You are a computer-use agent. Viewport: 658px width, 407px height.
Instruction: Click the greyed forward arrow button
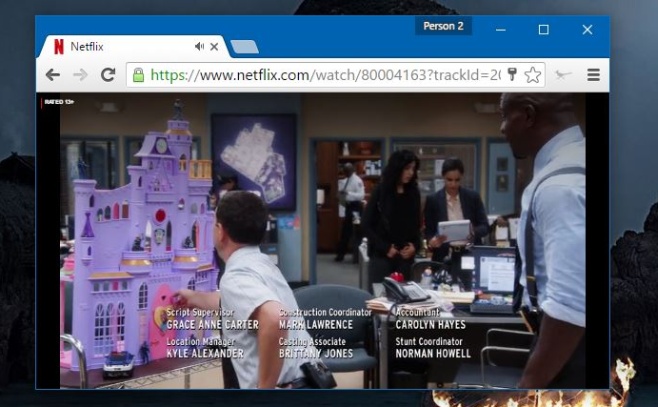(x=80, y=75)
